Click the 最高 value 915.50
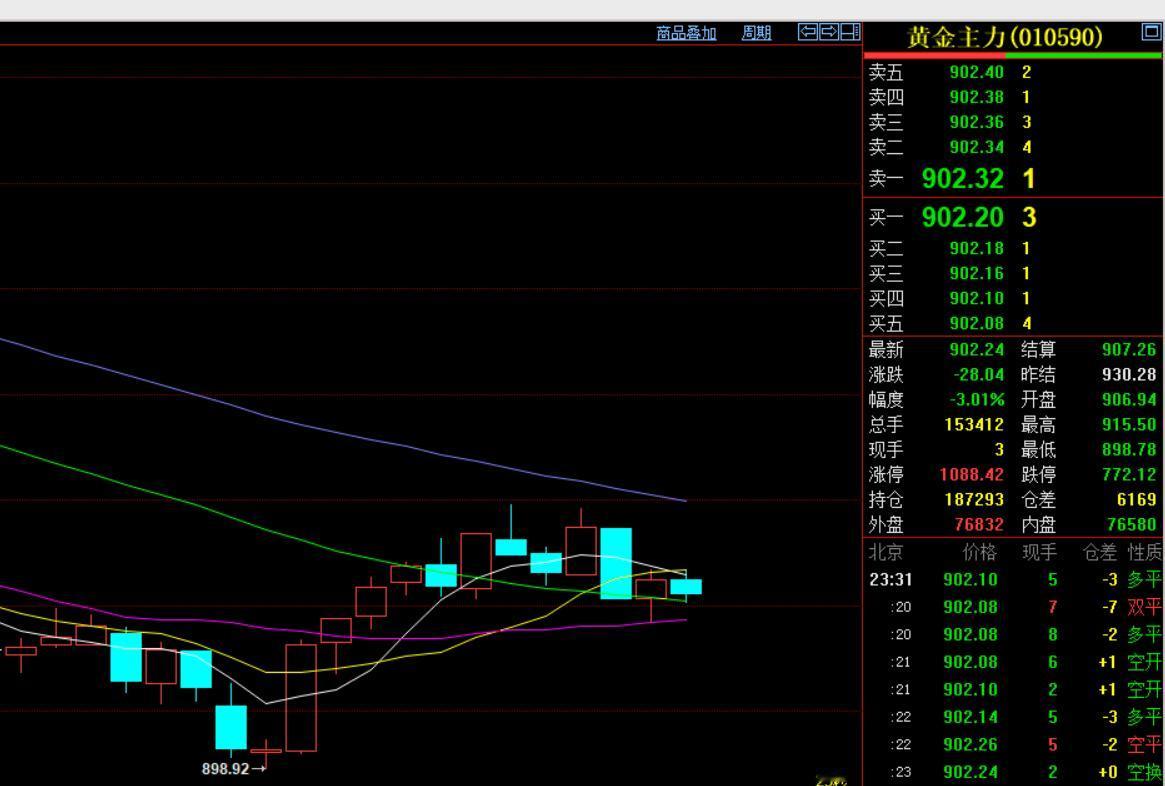The width and height of the screenshot is (1165, 786). click(x=1129, y=425)
